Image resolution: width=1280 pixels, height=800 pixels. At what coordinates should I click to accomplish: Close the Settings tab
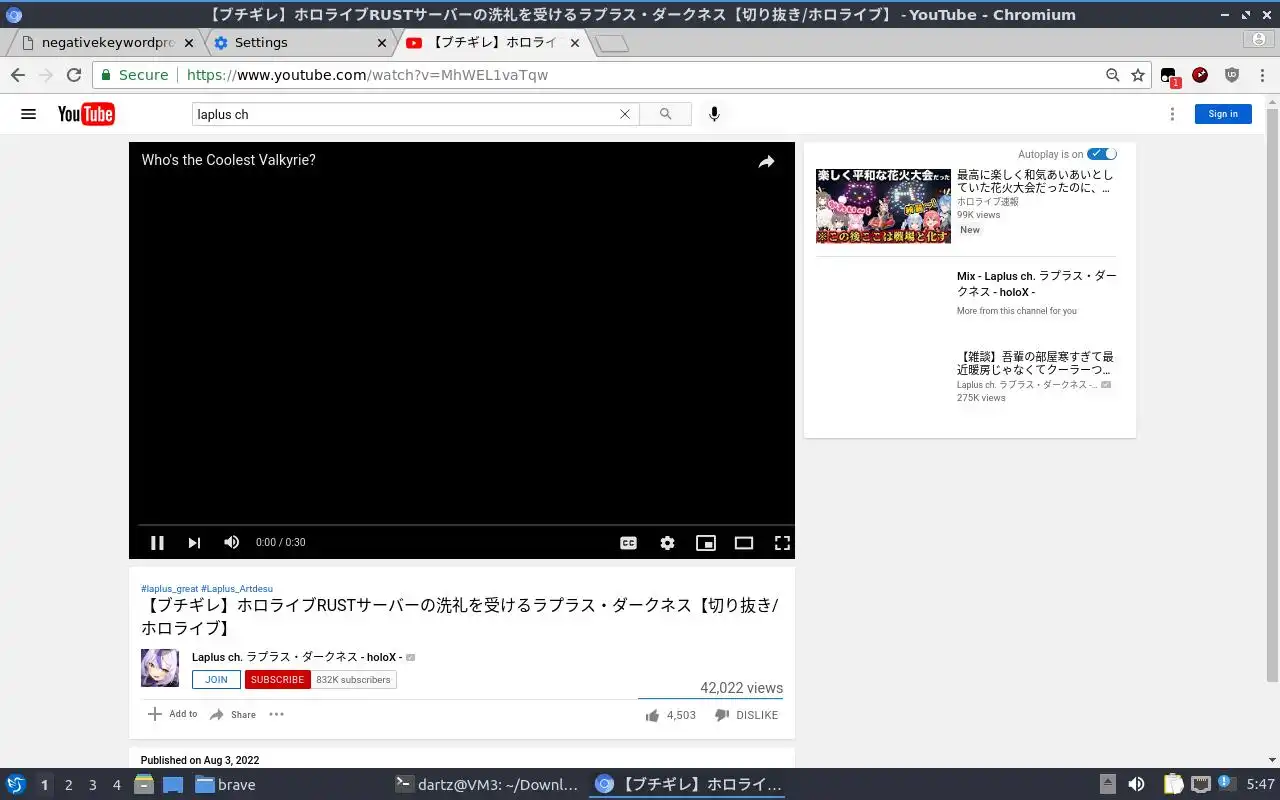pyautogui.click(x=381, y=43)
